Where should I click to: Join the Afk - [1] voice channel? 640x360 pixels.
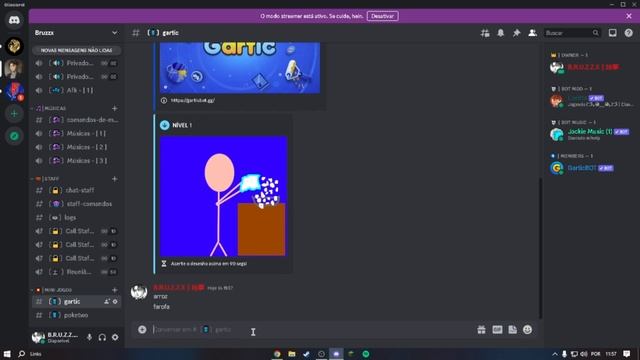tap(76, 90)
